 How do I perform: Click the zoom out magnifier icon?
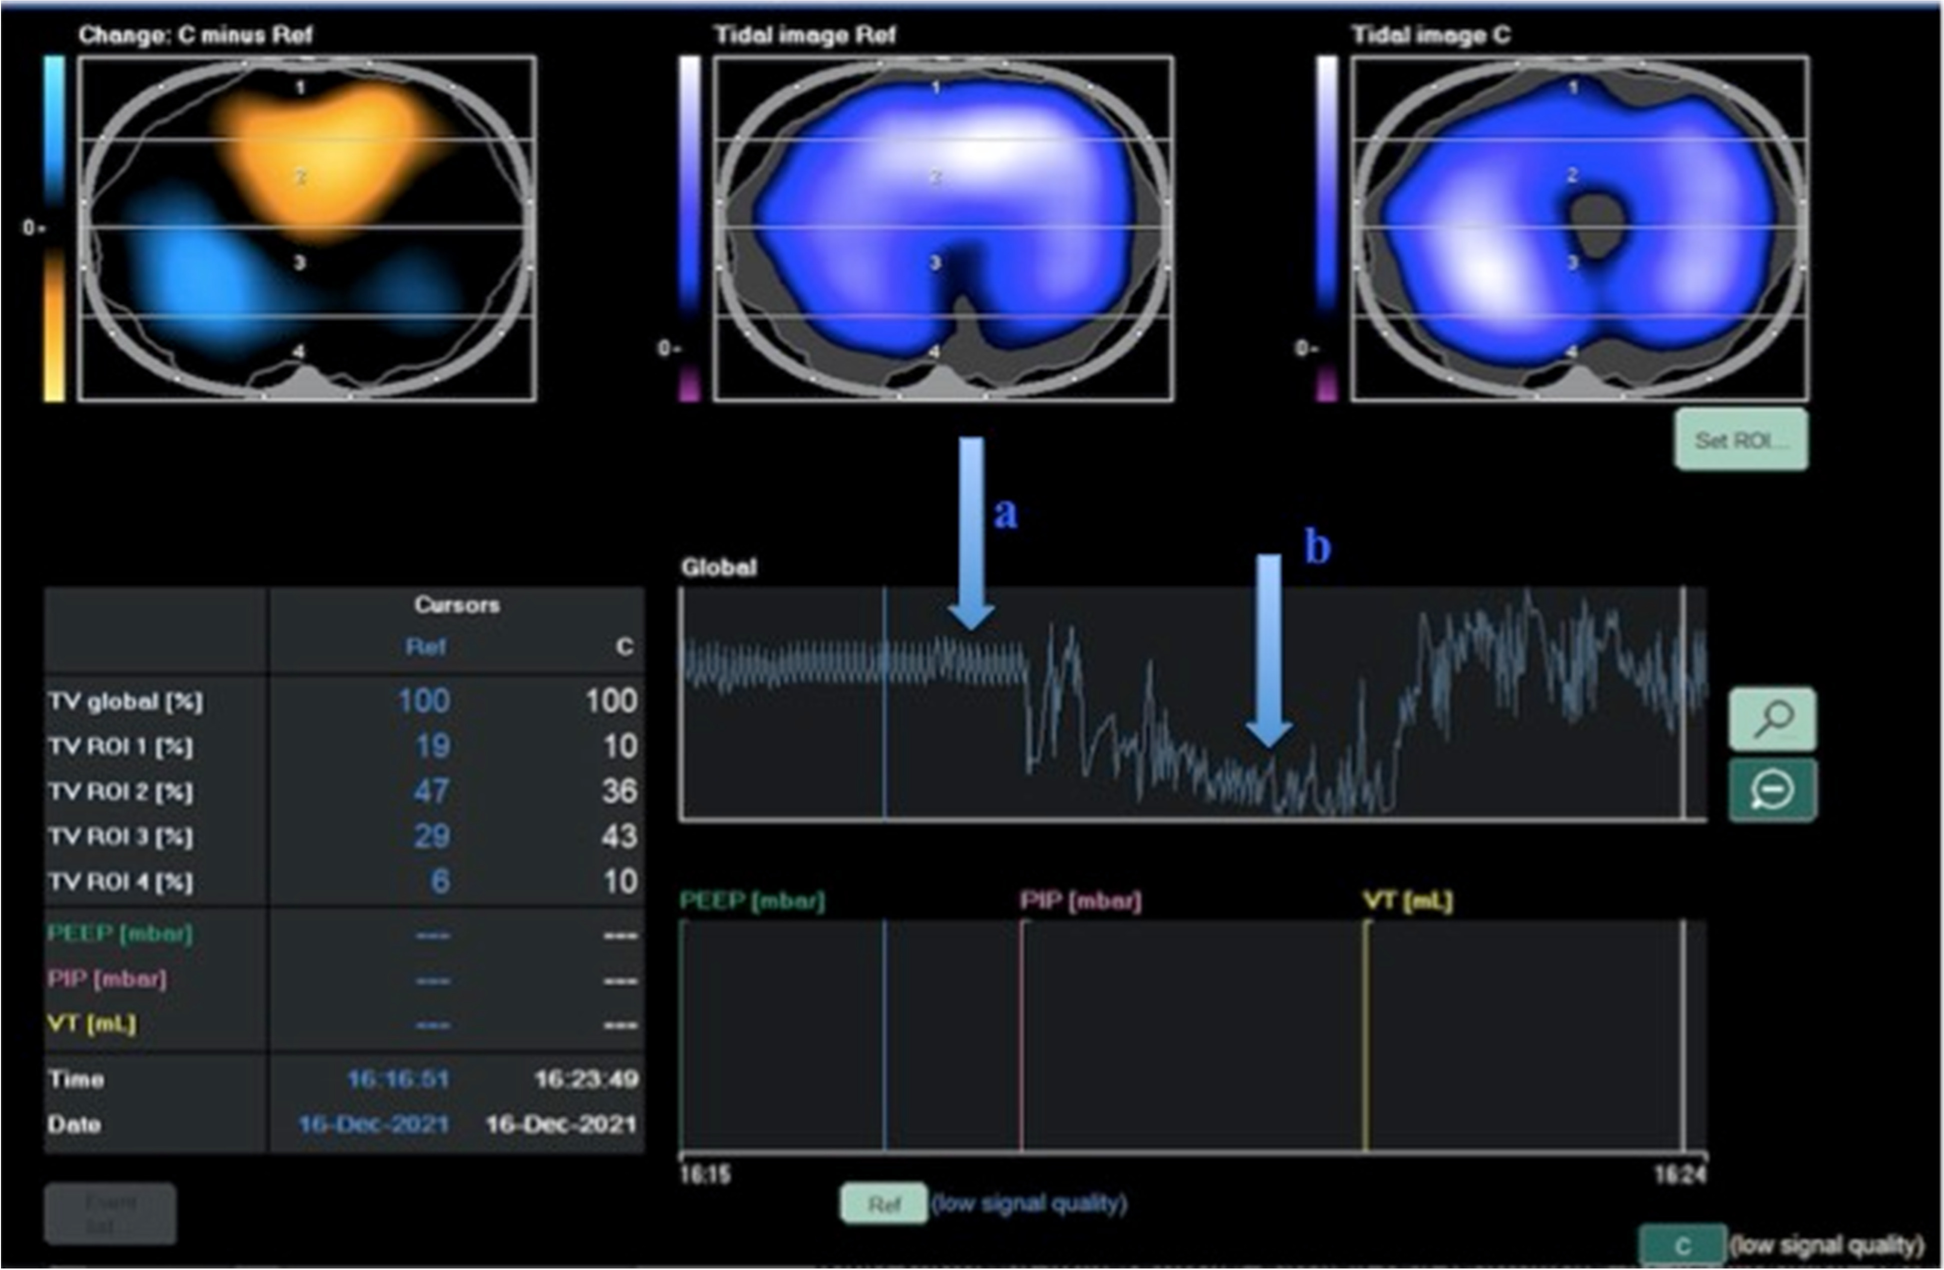click(1772, 790)
